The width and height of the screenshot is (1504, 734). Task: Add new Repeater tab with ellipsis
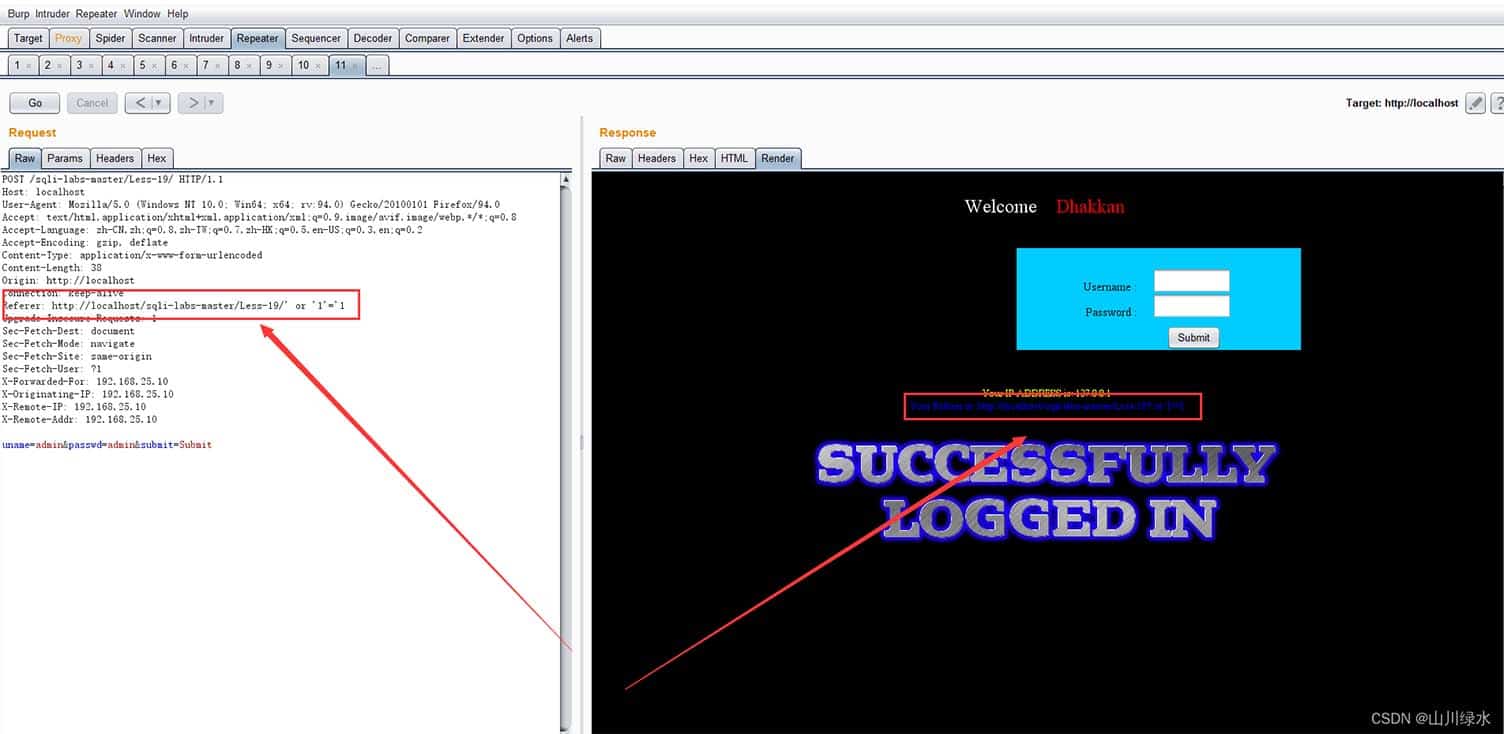[x=376, y=65]
